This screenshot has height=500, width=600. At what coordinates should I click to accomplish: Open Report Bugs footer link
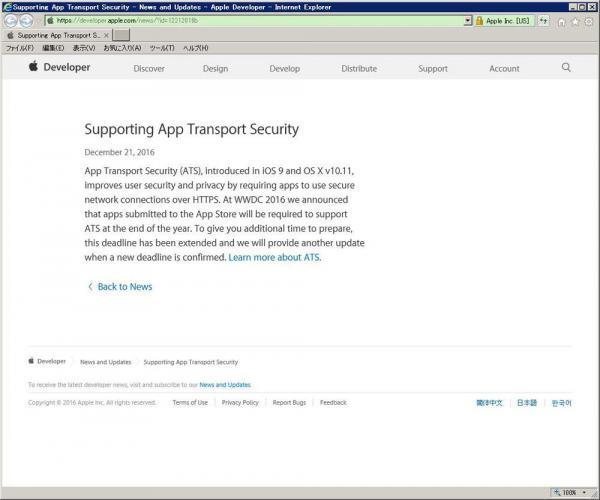(289, 402)
